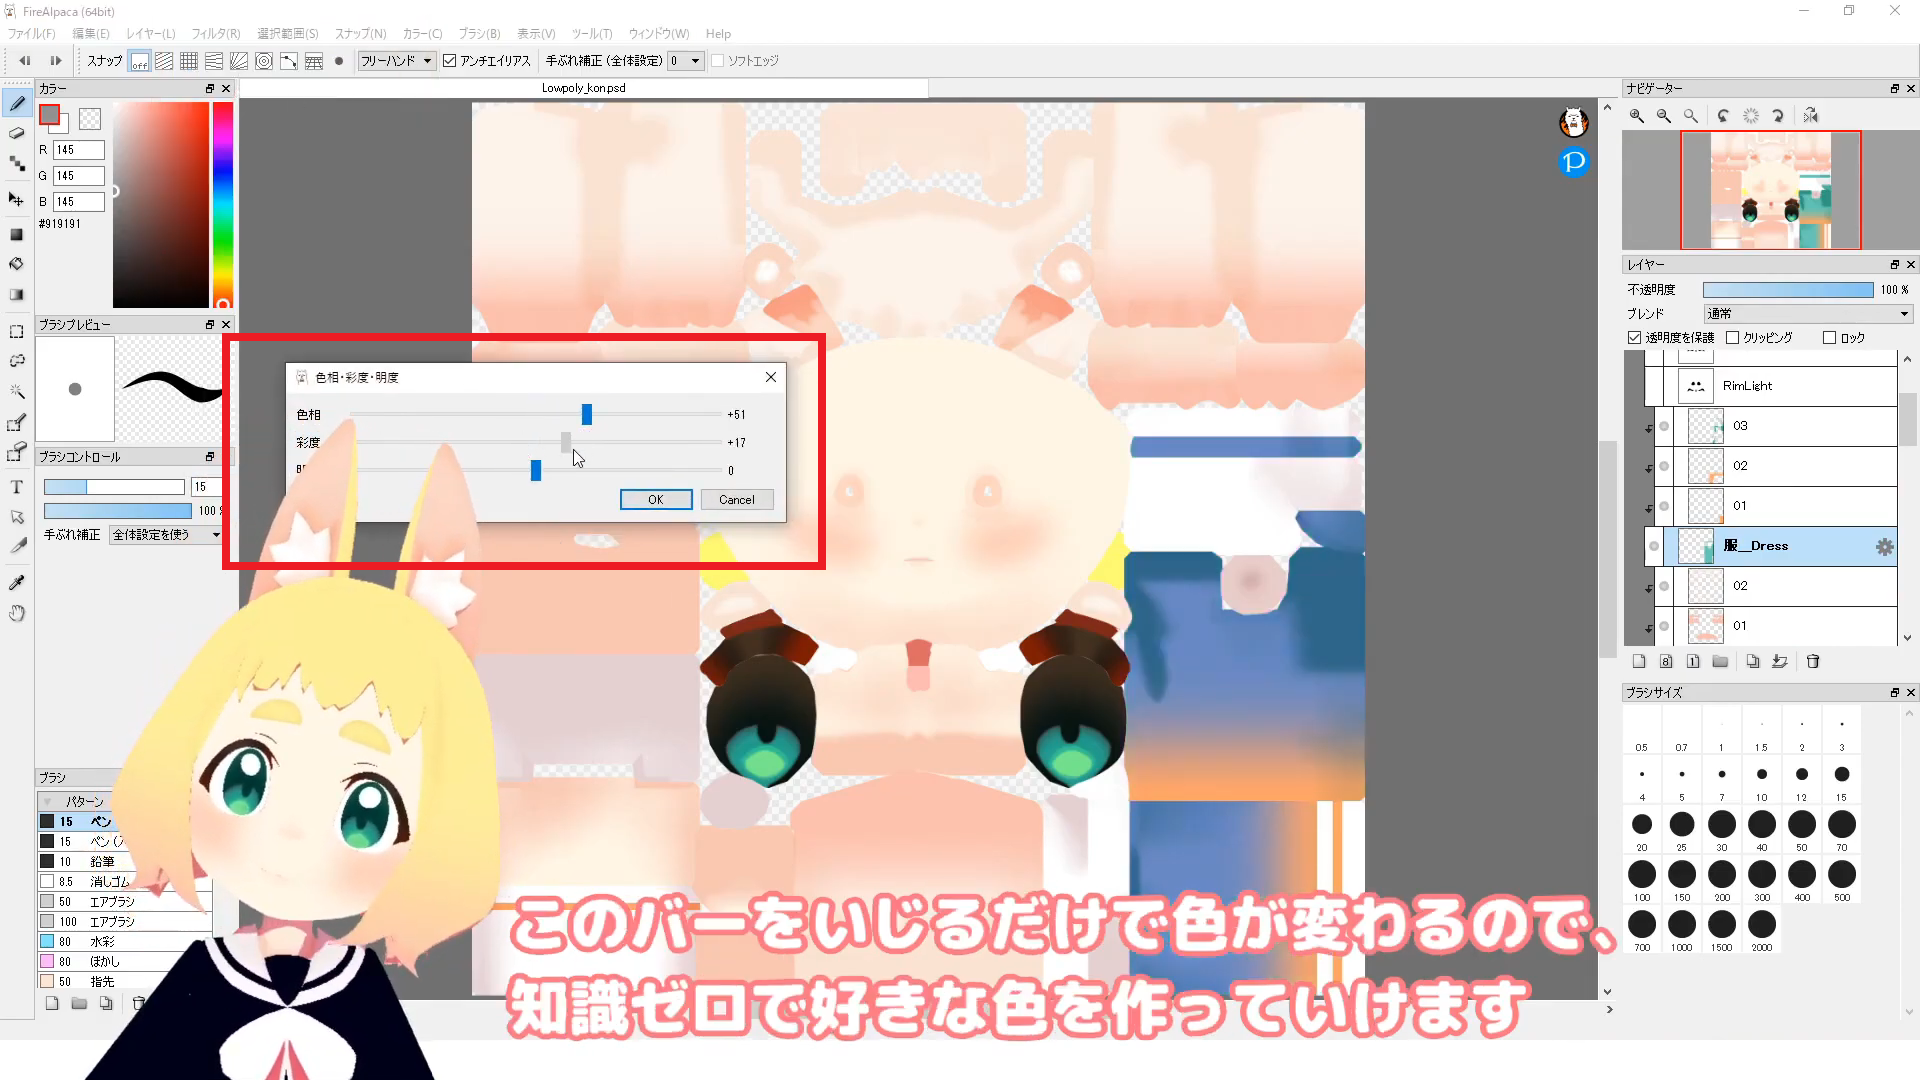Open the フリーハンド drawing mode dropdown

(x=396, y=61)
